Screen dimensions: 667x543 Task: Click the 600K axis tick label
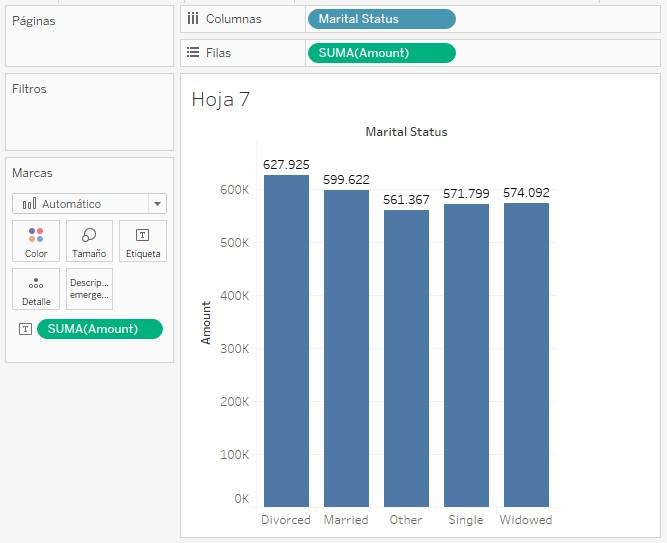(x=234, y=190)
